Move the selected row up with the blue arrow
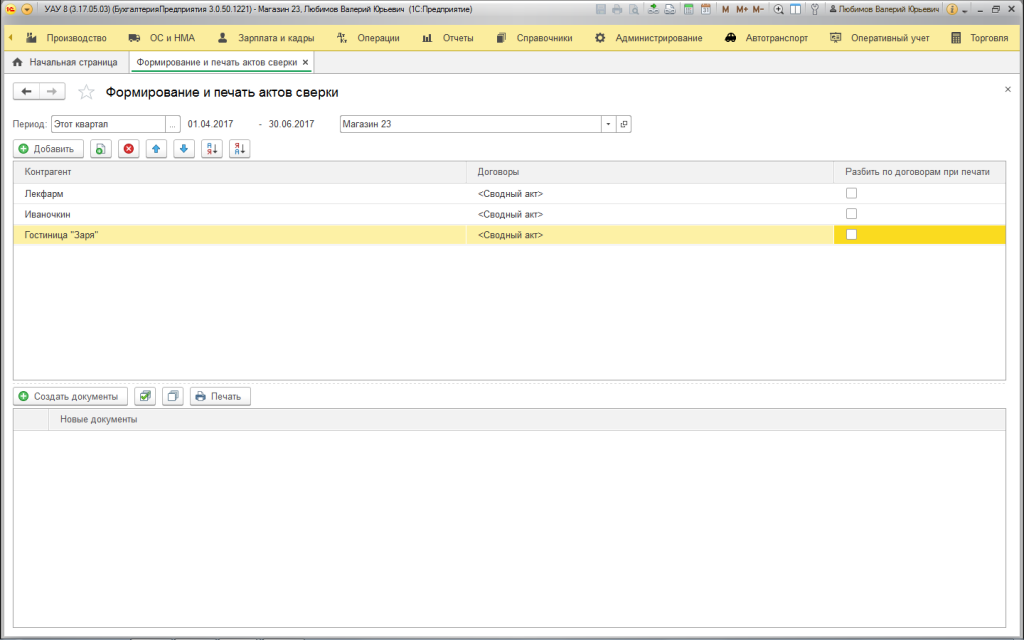This screenshot has width=1024, height=640. point(156,149)
